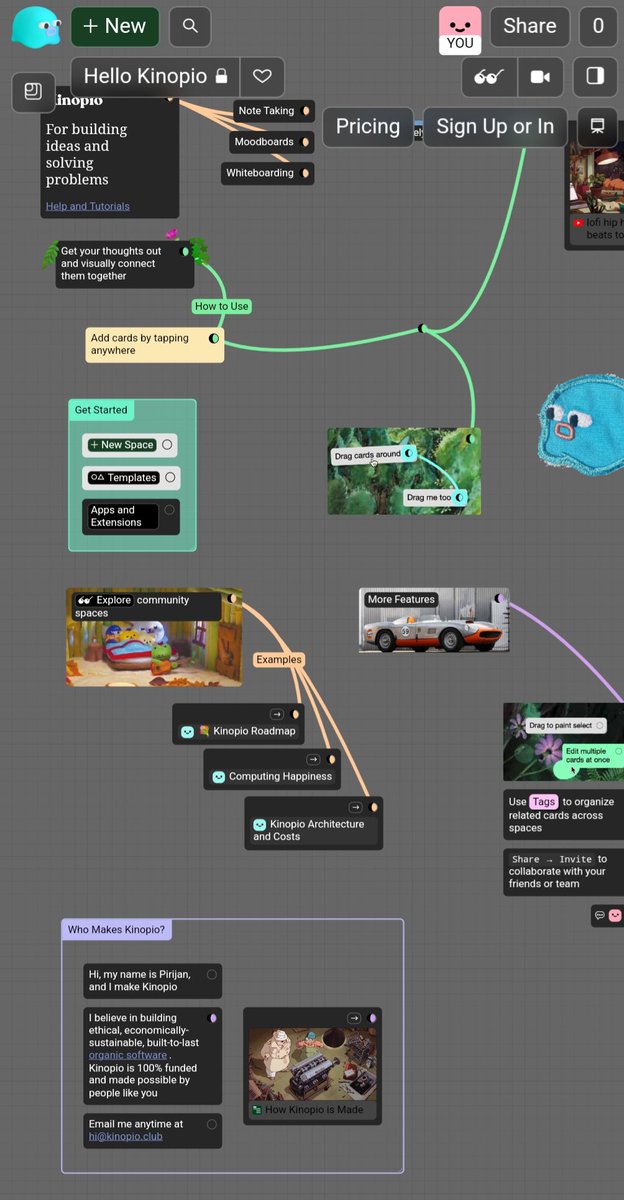The height and width of the screenshot is (1200, 624).
Task: Open notifications showing 0
Action: click(598, 27)
